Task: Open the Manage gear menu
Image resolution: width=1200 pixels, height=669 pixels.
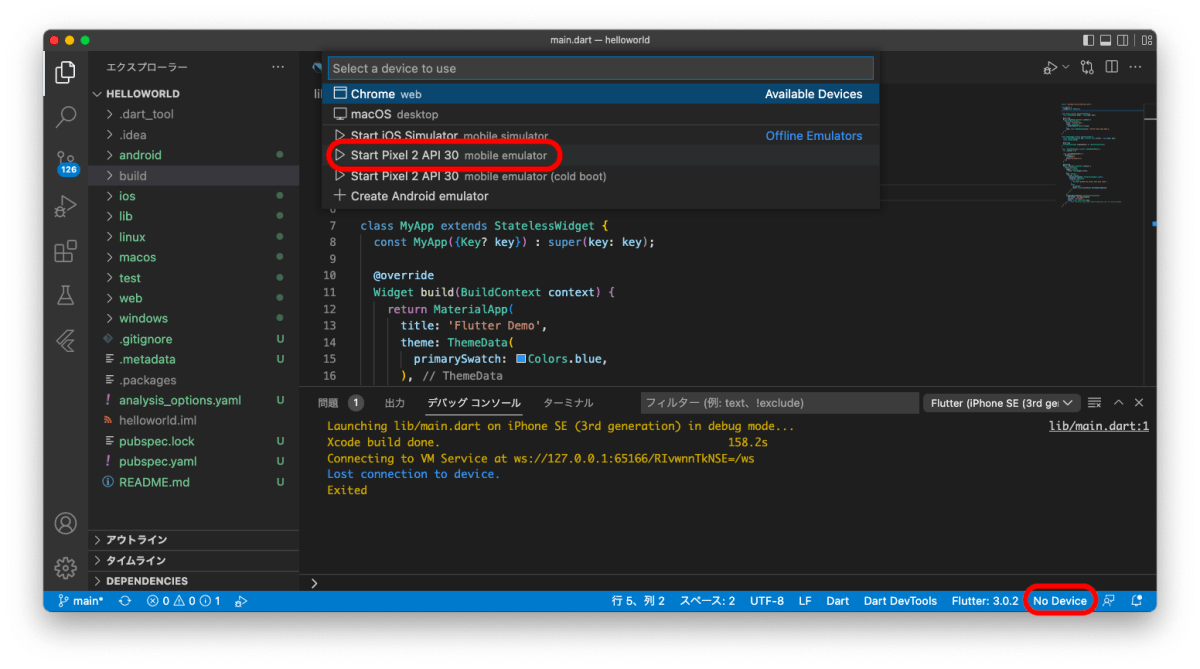Action: coord(66,567)
